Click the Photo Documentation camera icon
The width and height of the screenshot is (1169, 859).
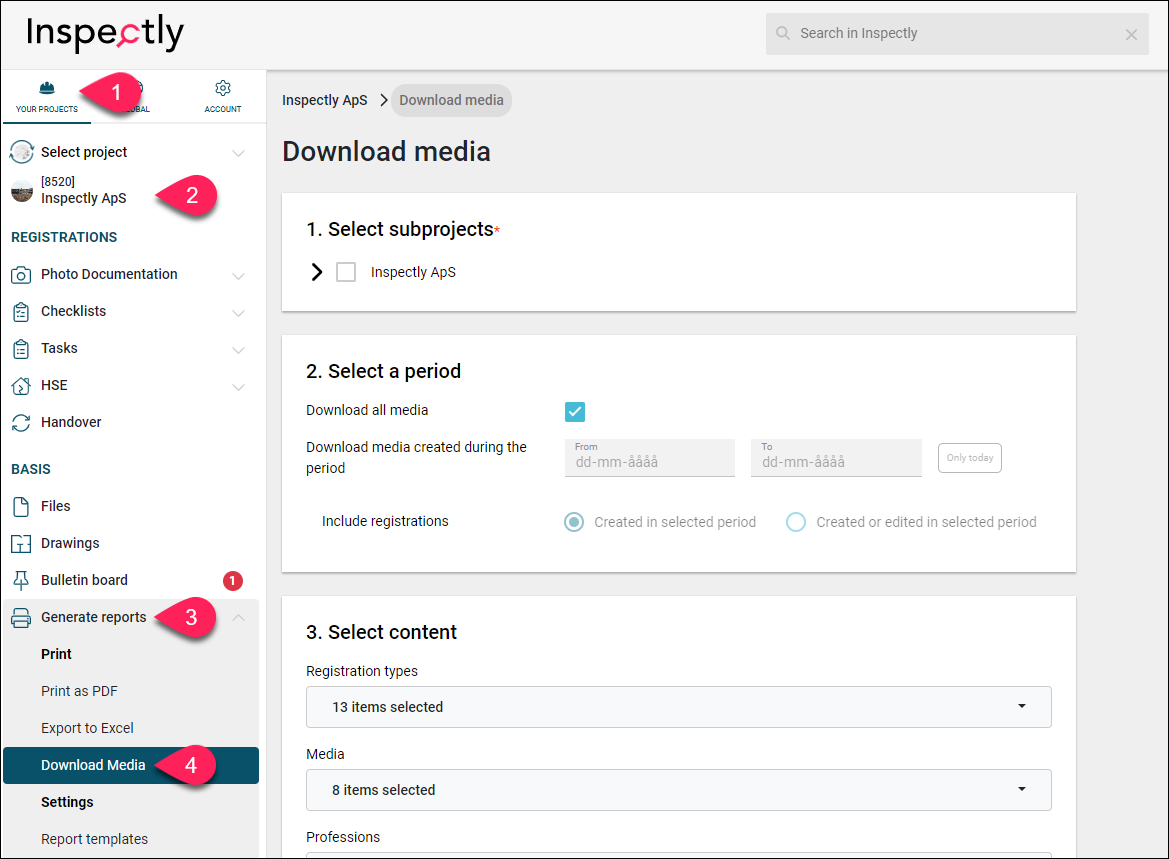pos(21,275)
